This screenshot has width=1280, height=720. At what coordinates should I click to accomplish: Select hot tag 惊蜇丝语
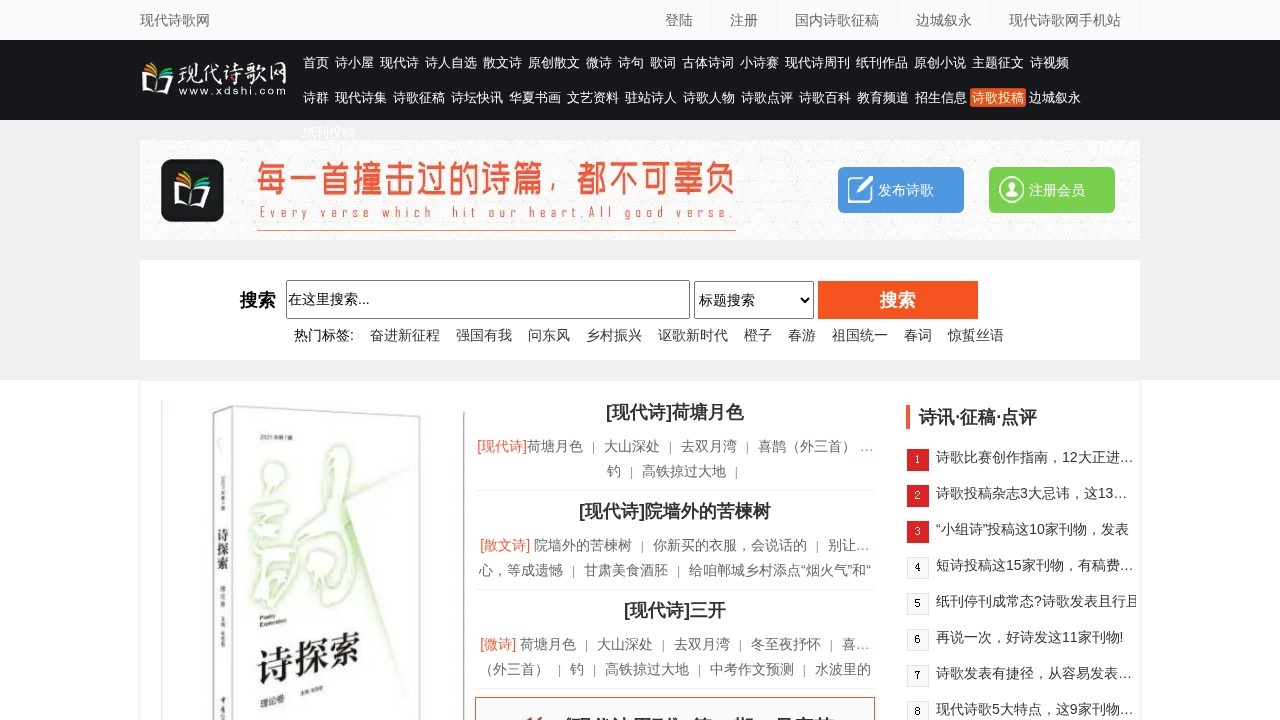976,335
